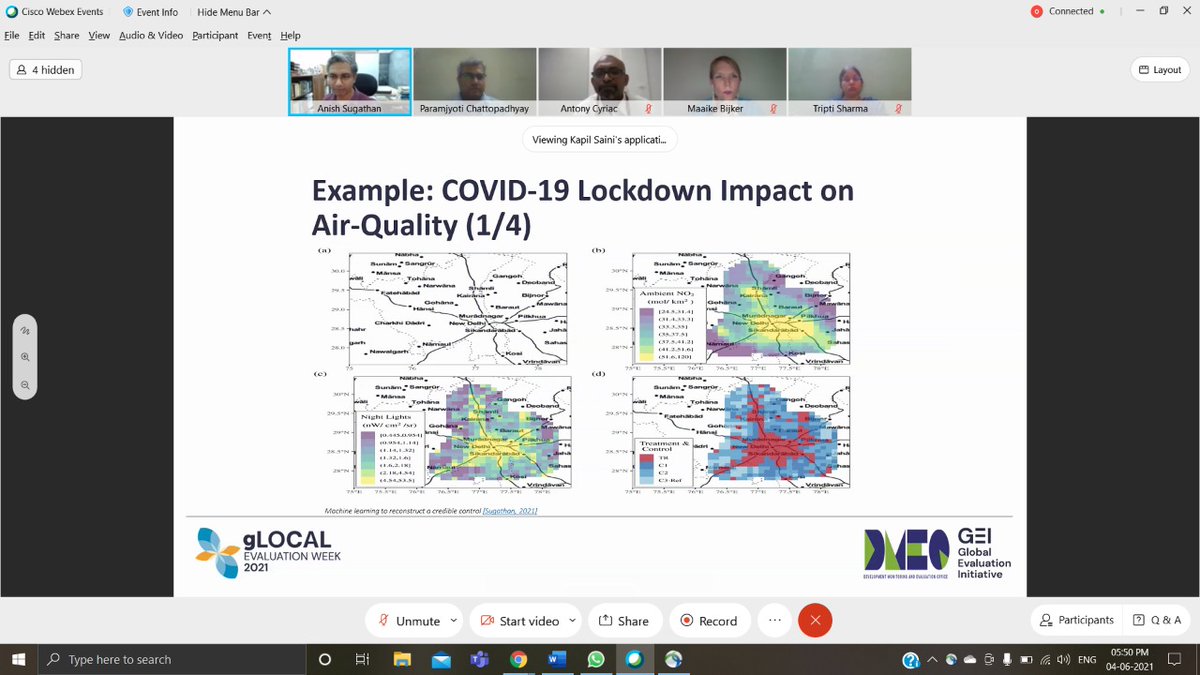Click the active Webex icon in taskbar

(x=634, y=659)
